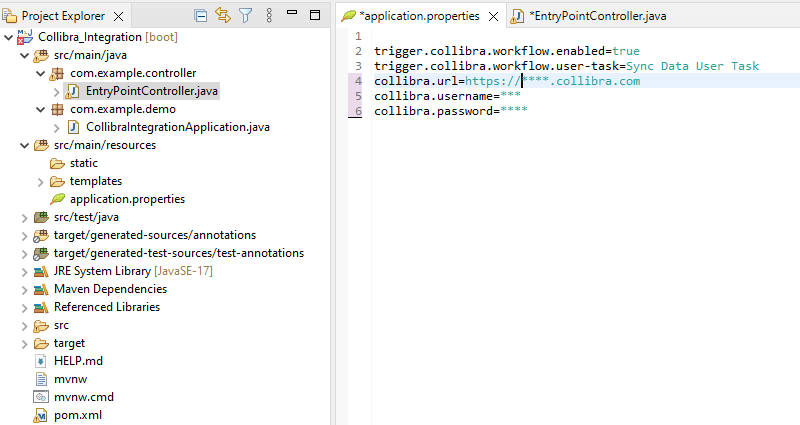This screenshot has width=800, height=425.
Task: Collapse the src/main/java folder
Action: tap(24, 55)
